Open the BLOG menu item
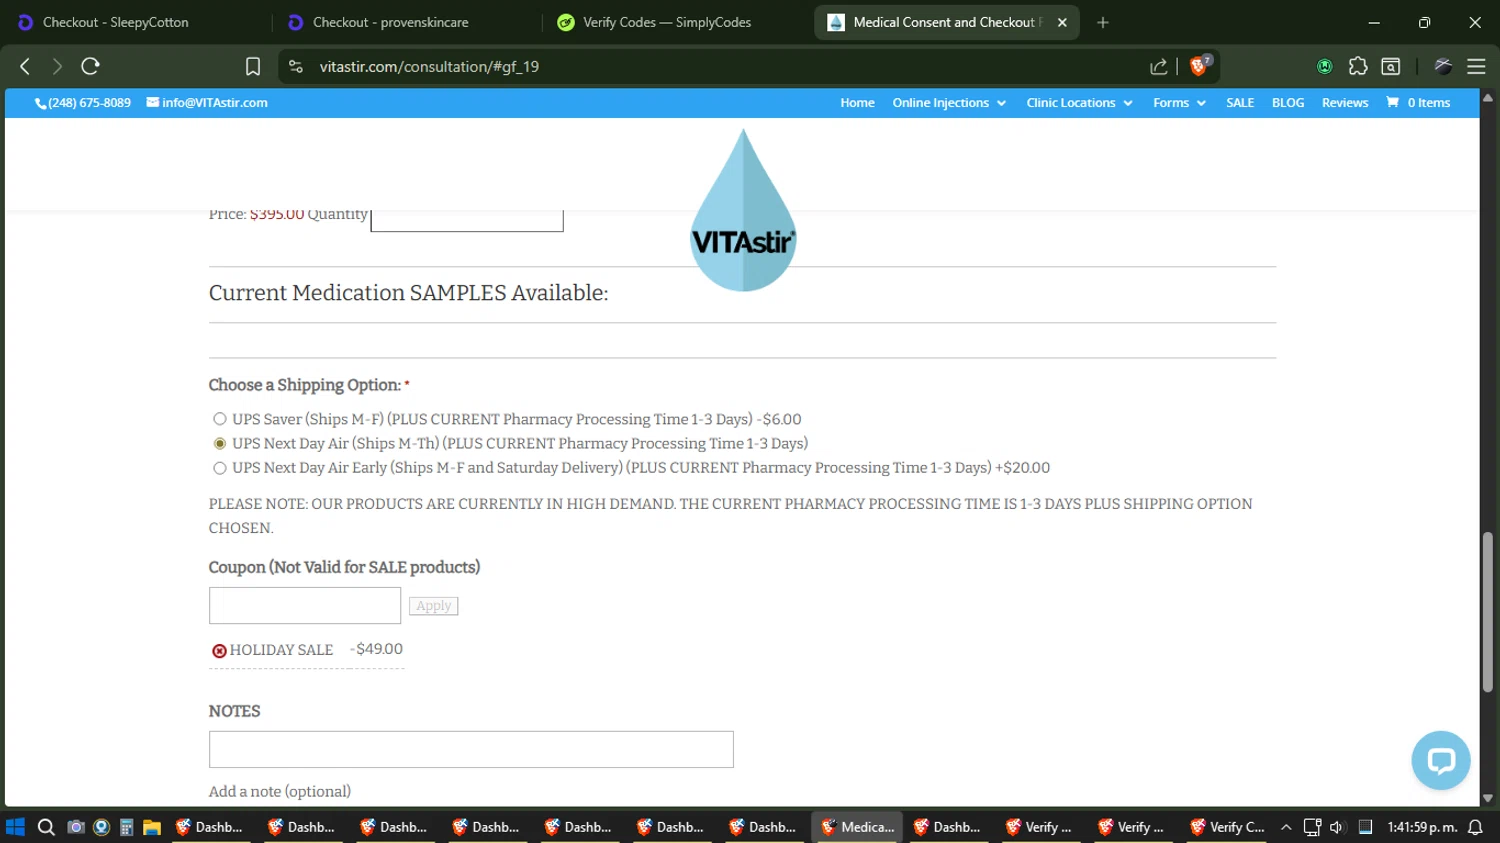The width and height of the screenshot is (1500, 843). 1288,103
